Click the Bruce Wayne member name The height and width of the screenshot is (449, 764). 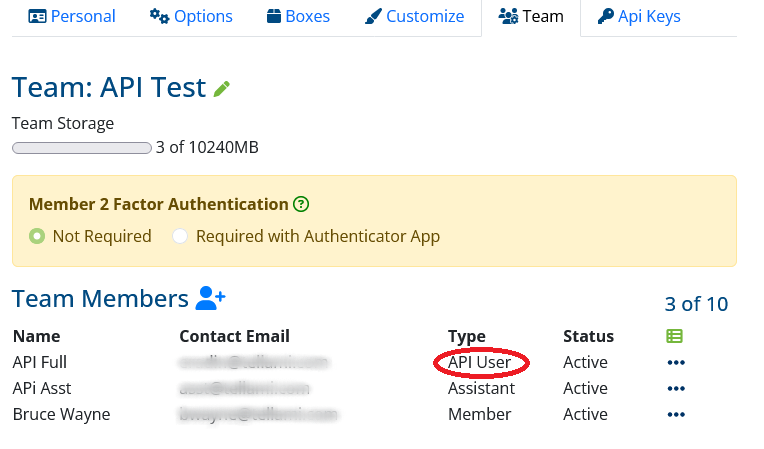[x=60, y=414]
